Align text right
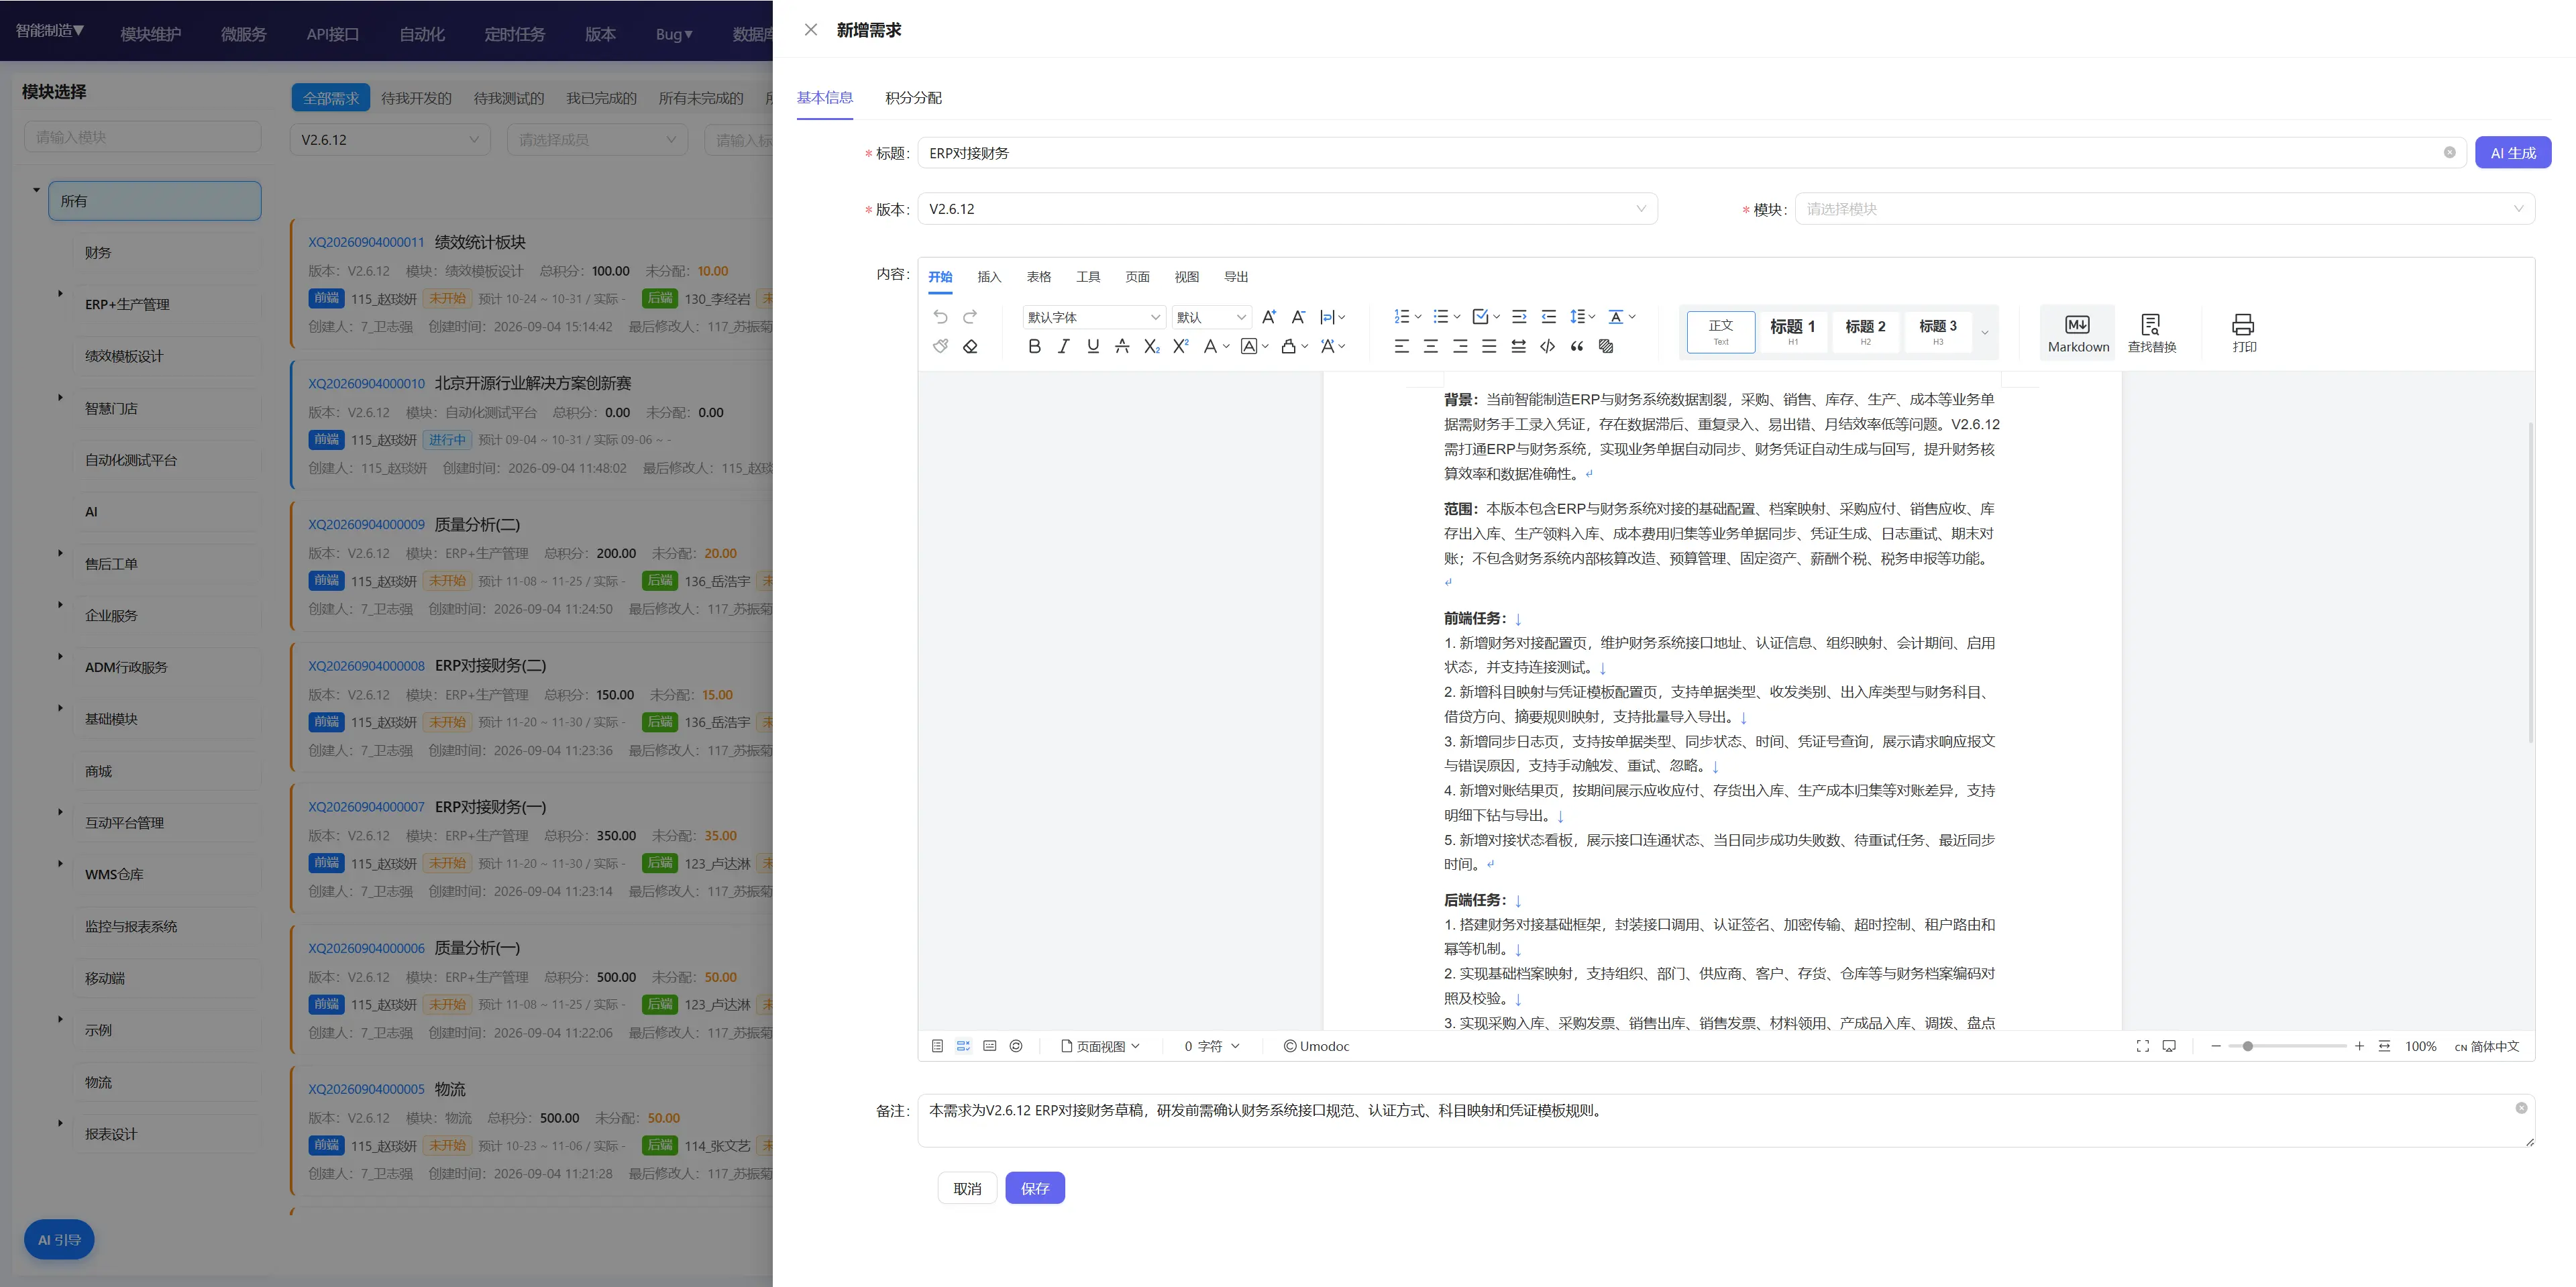This screenshot has width=2576, height=1287. (x=1461, y=346)
